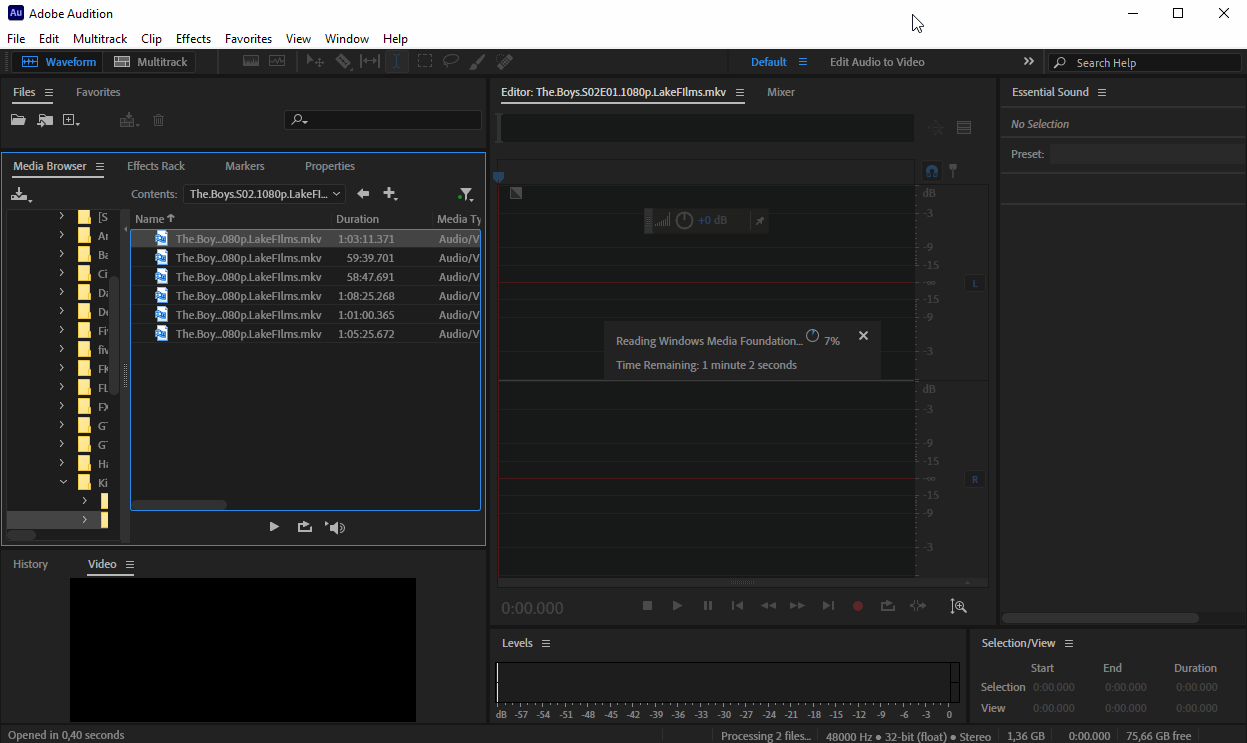The width and height of the screenshot is (1247, 743).
Task: Toggle Loop Playback in the editor transport
Action: (887, 606)
